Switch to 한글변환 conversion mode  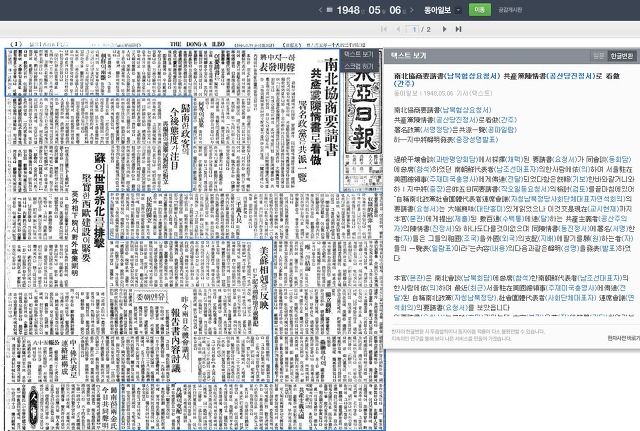pyautogui.click(x=621, y=56)
